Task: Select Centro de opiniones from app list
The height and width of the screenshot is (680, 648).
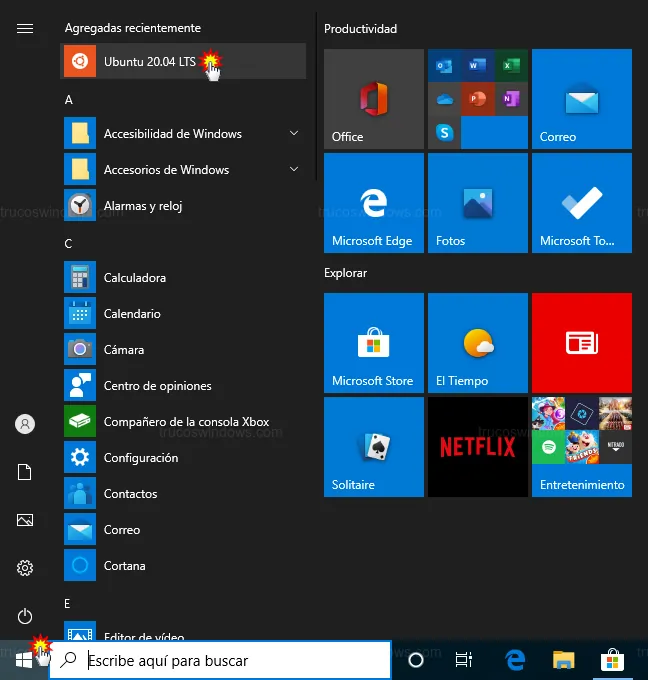Action: coord(157,386)
